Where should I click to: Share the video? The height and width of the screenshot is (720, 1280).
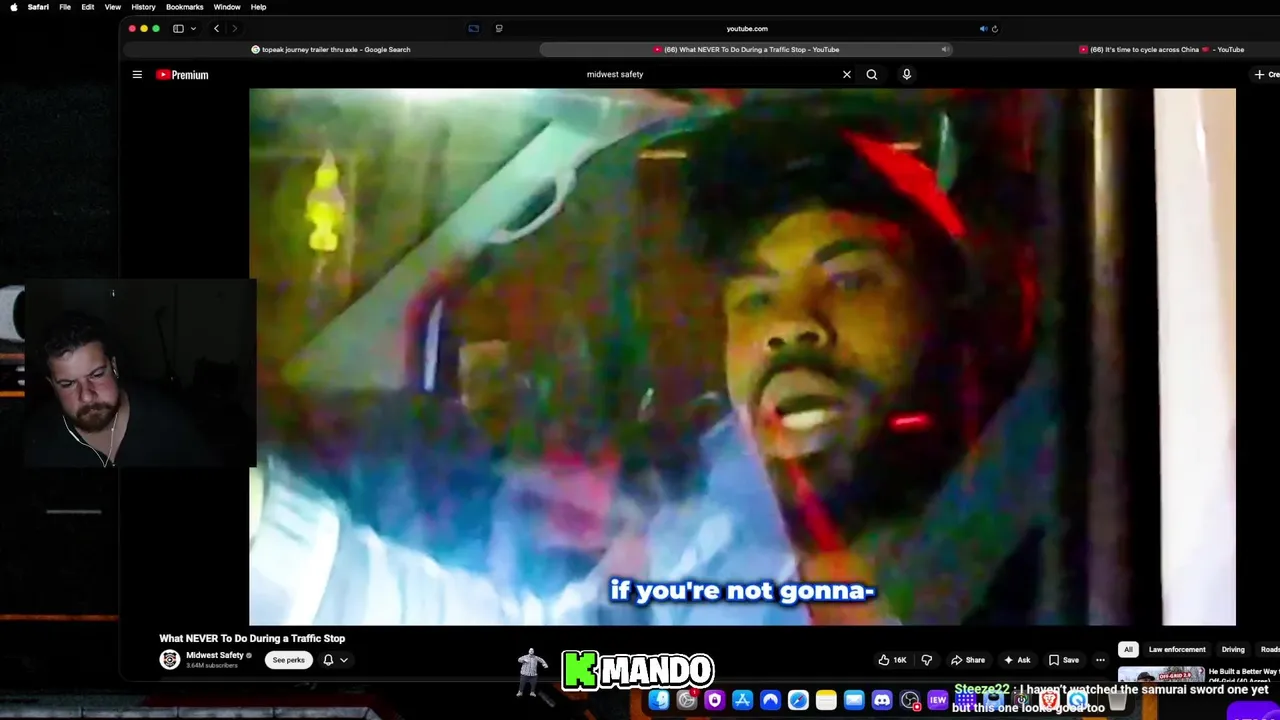click(968, 660)
